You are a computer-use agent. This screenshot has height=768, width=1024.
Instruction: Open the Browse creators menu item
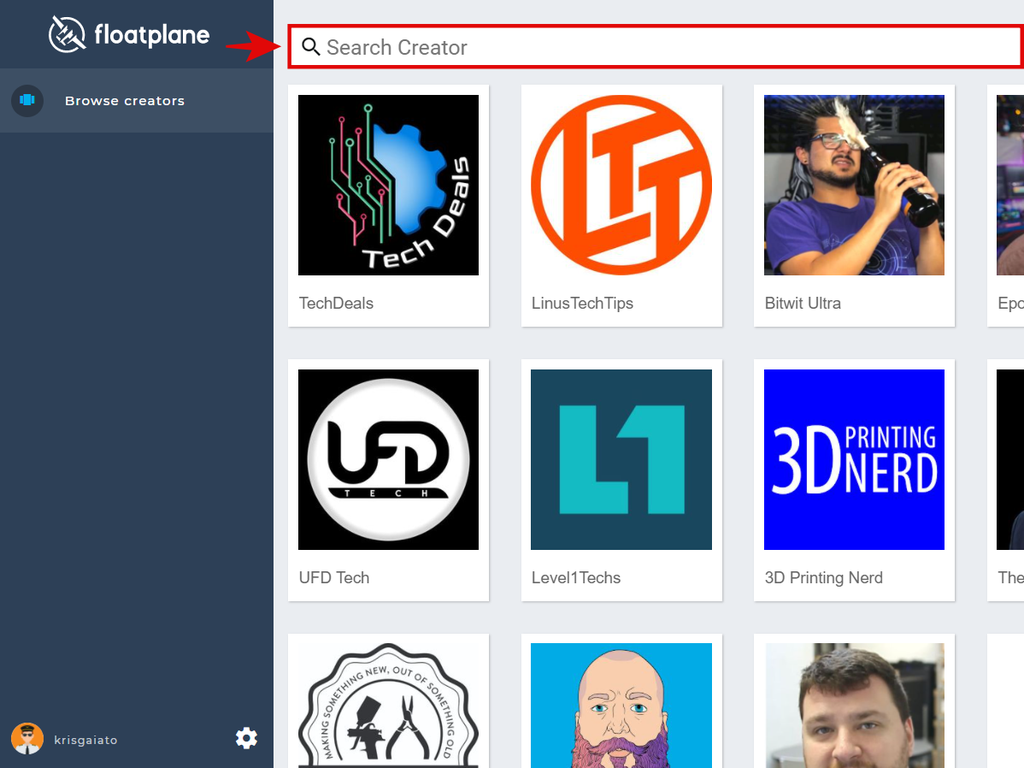click(x=136, y=101)
